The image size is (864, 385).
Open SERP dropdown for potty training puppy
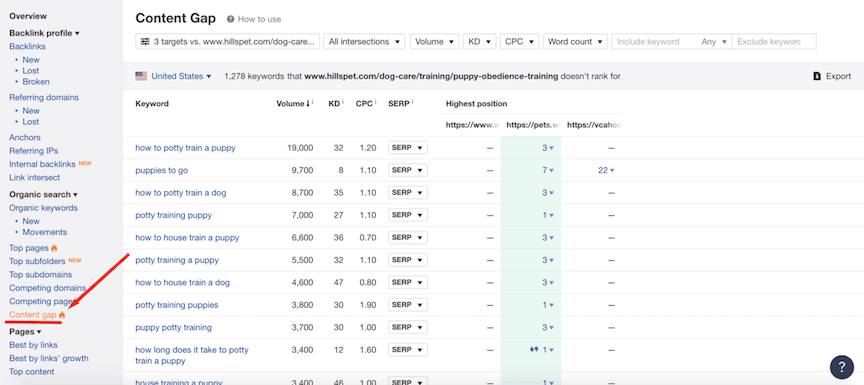click(x=408, y=215)
